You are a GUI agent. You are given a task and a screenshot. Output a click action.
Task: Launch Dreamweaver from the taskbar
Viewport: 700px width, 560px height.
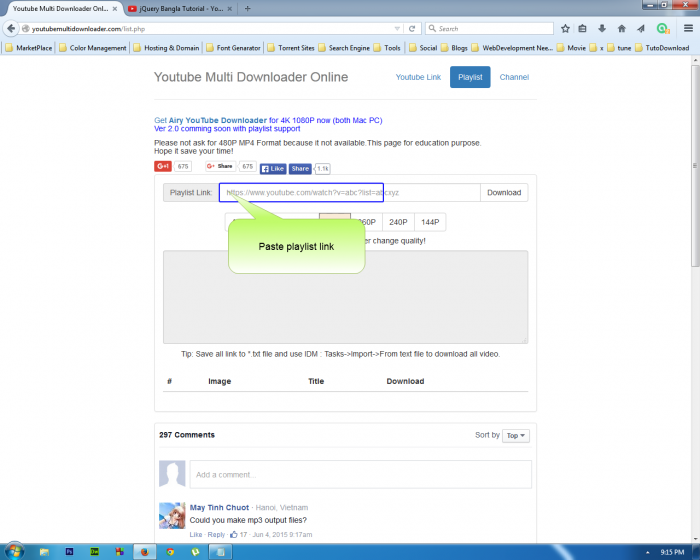pos(94,552)
